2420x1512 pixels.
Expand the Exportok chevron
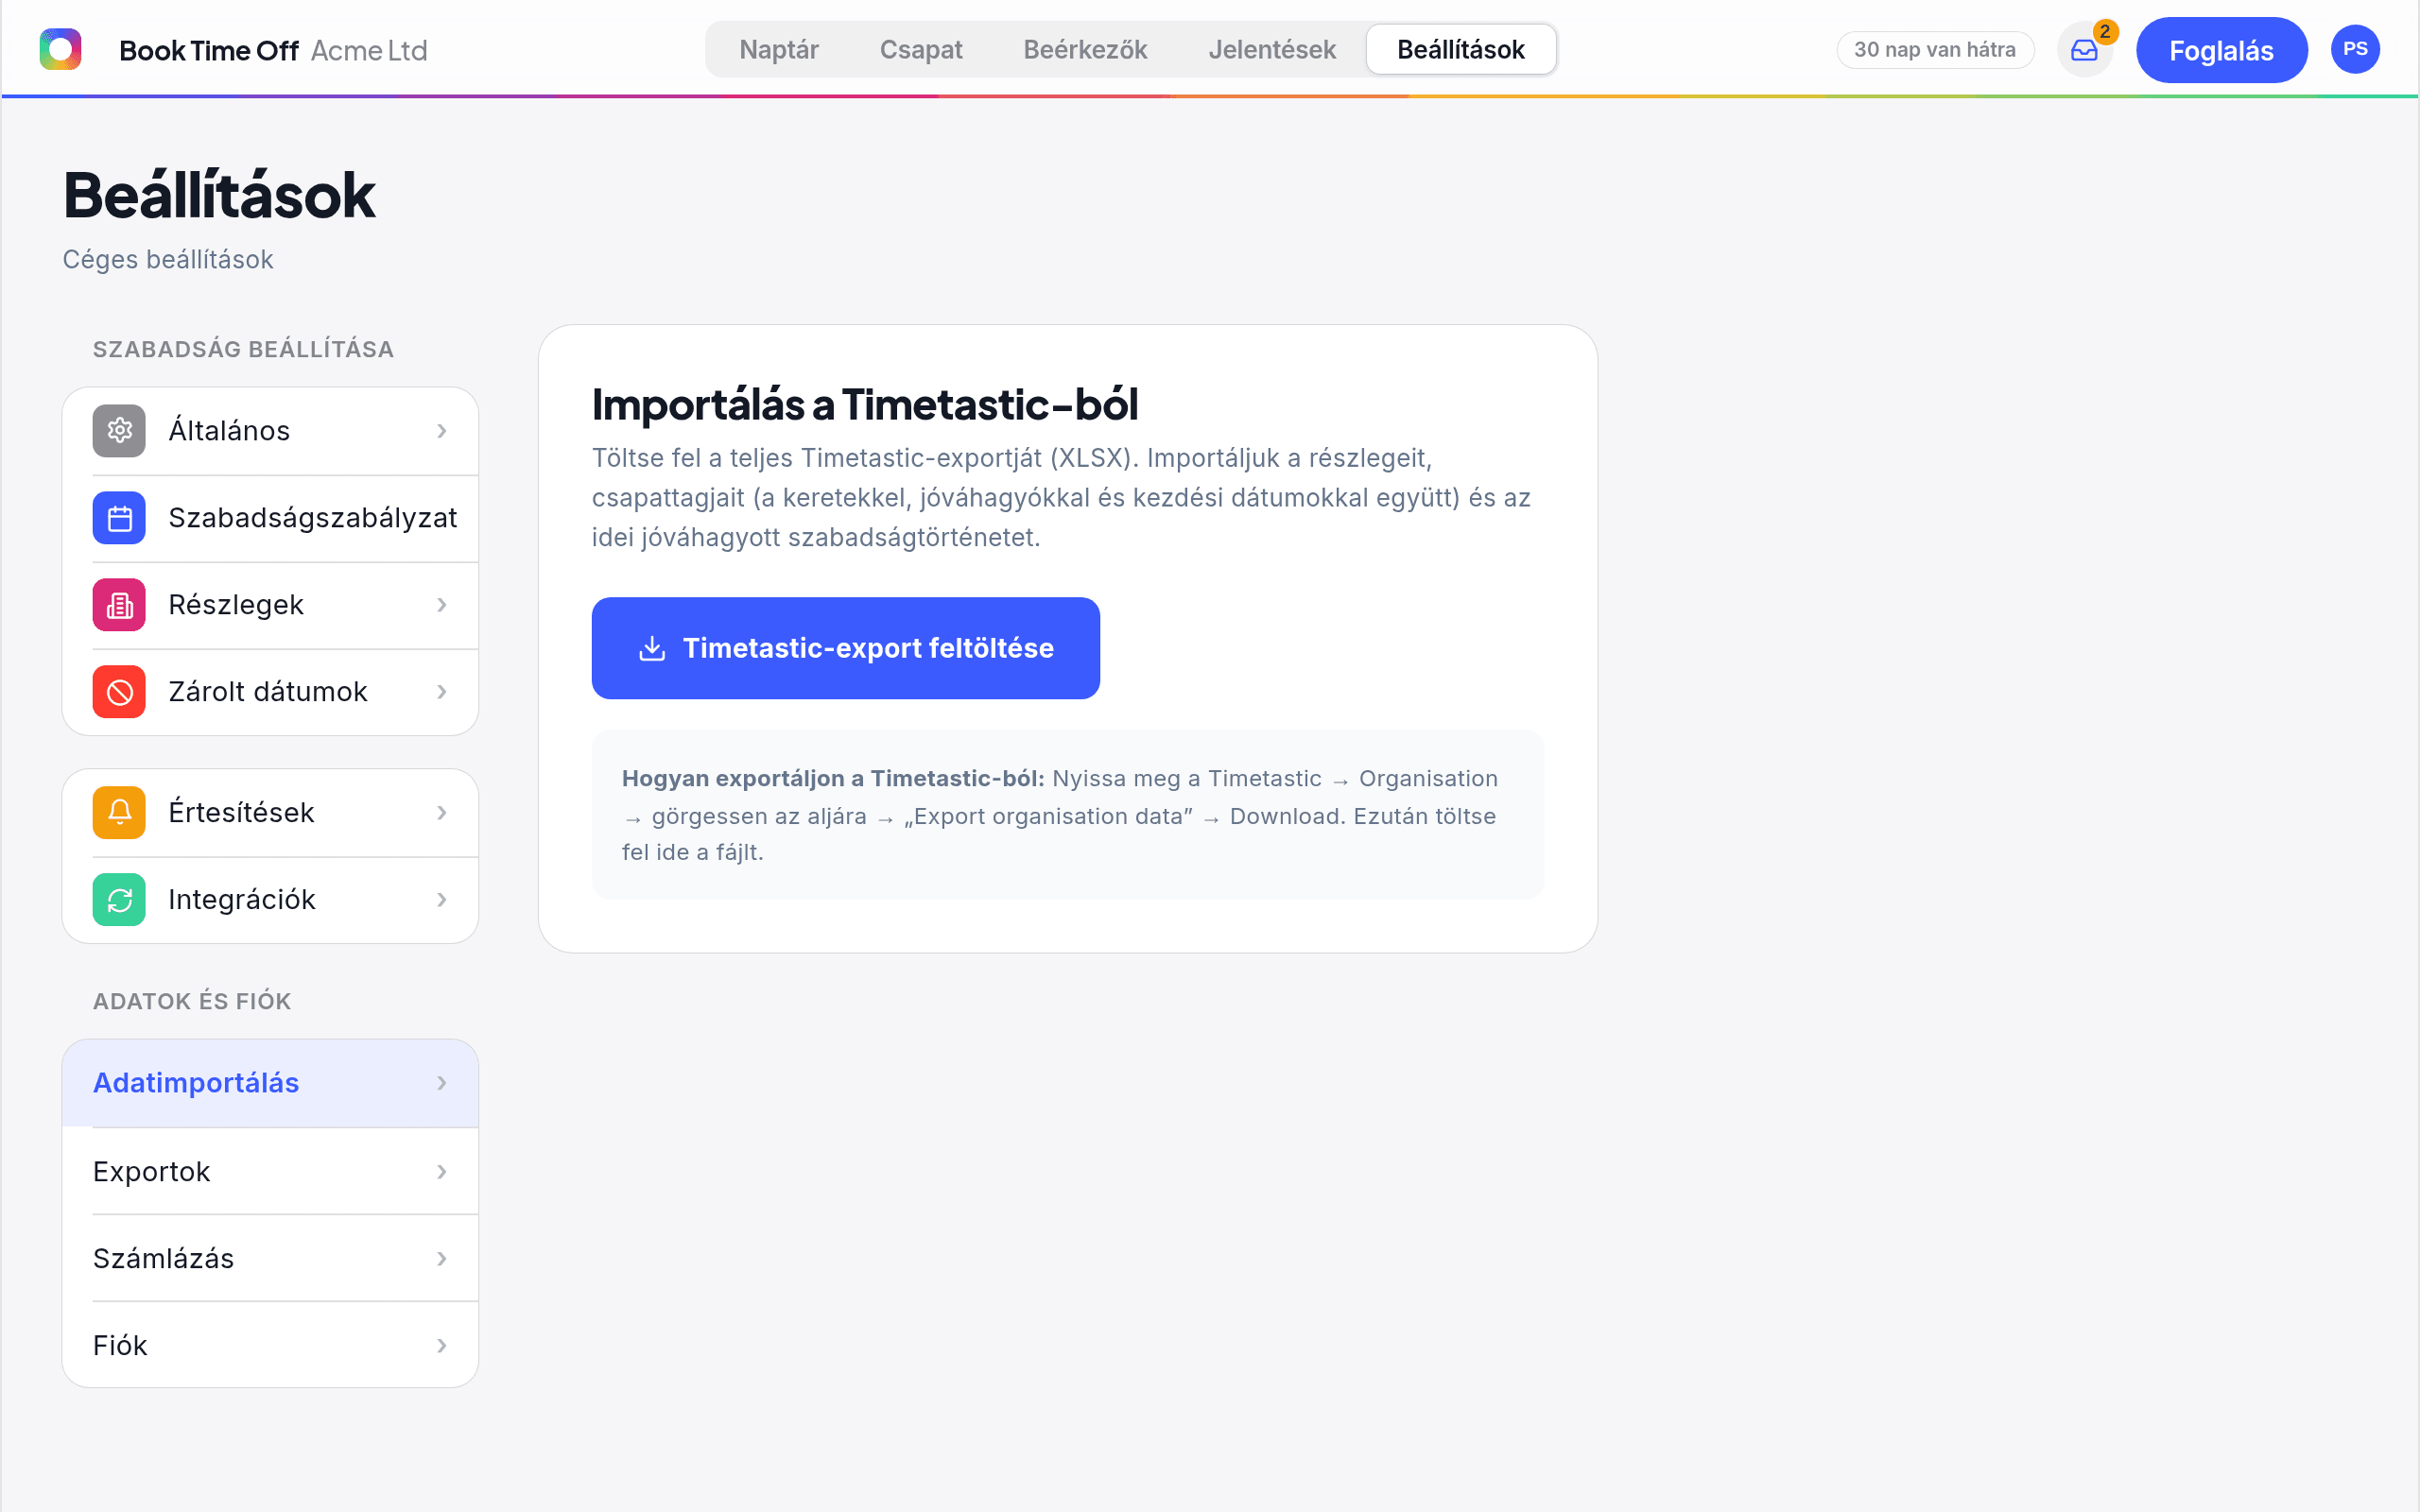442,1171
